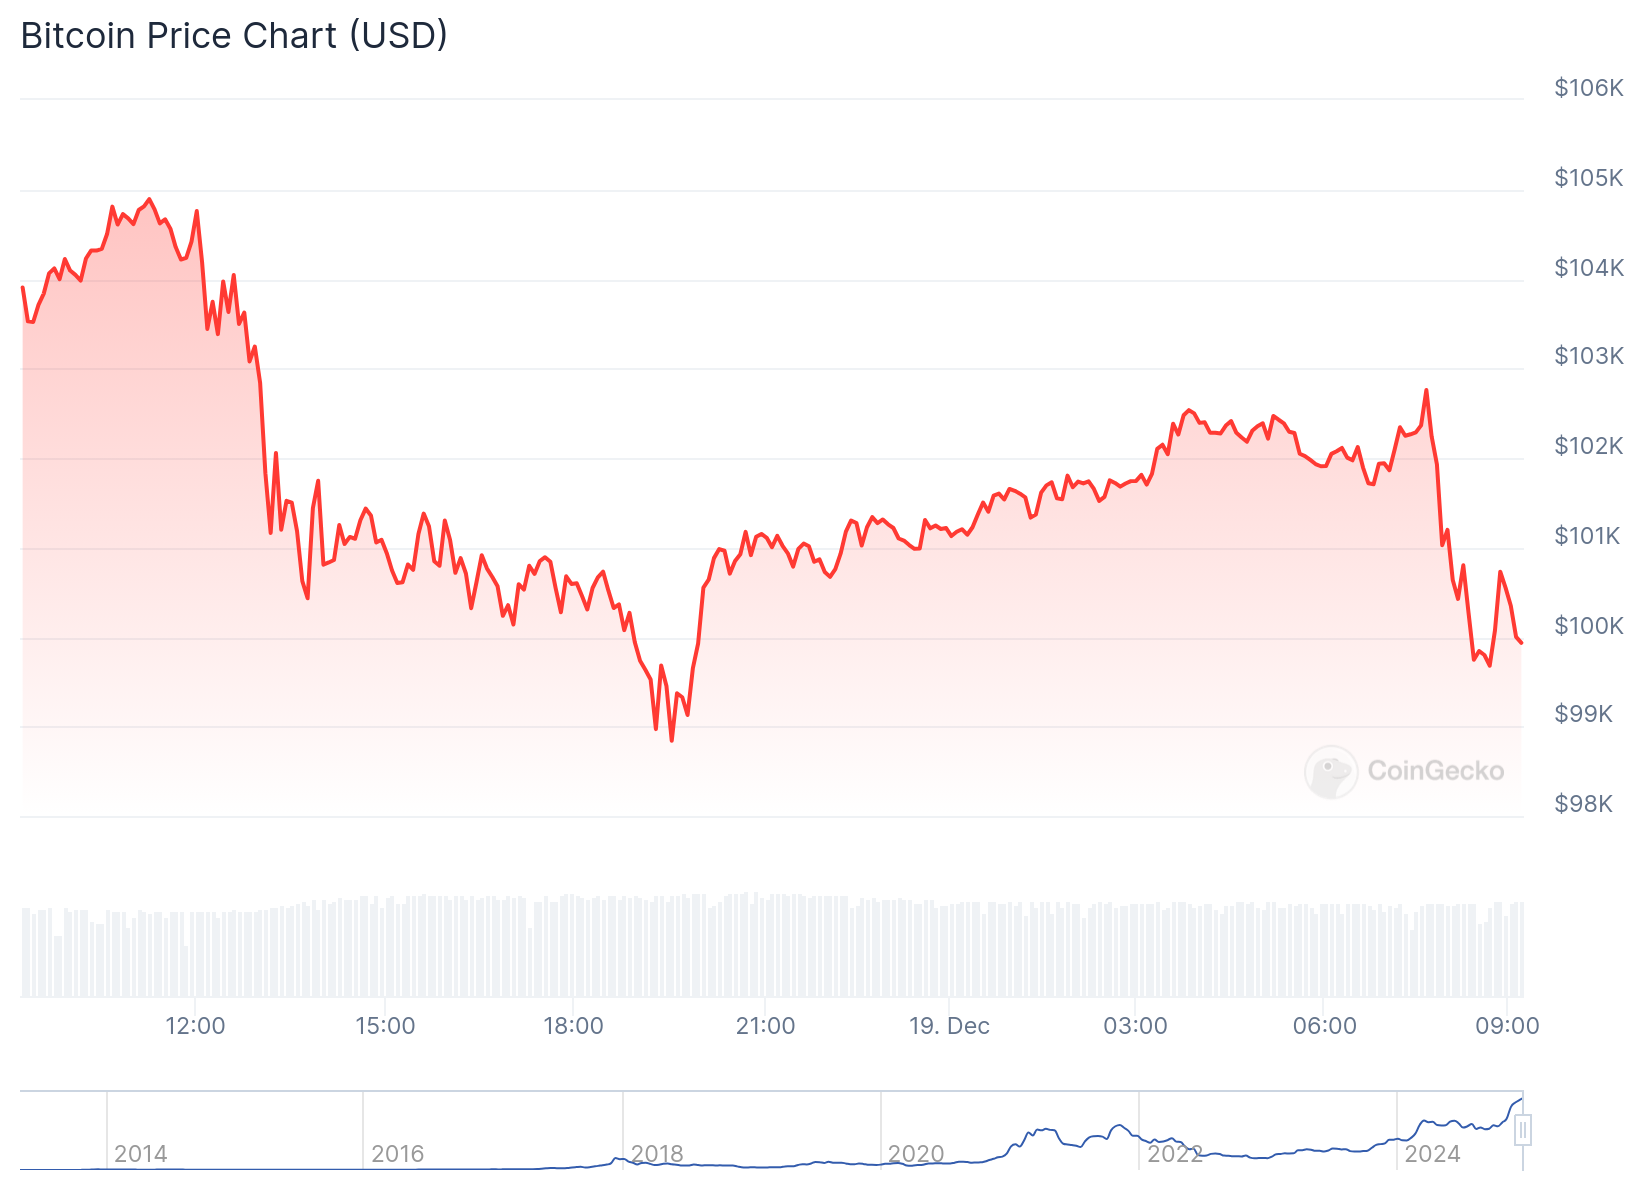Click the $106K price axis label
Viewport: 1644px width, 1200px height.
click(1588, 88)
